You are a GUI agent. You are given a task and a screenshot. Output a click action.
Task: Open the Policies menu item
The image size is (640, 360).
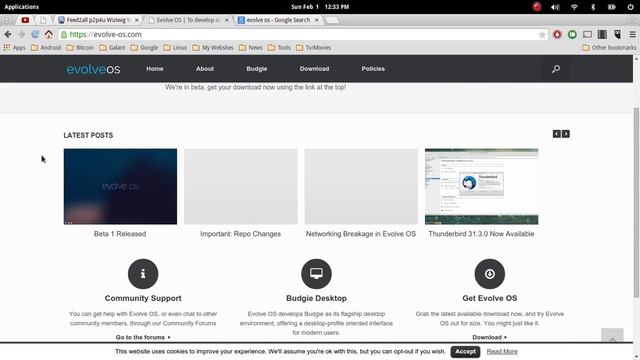coord(373,69)
